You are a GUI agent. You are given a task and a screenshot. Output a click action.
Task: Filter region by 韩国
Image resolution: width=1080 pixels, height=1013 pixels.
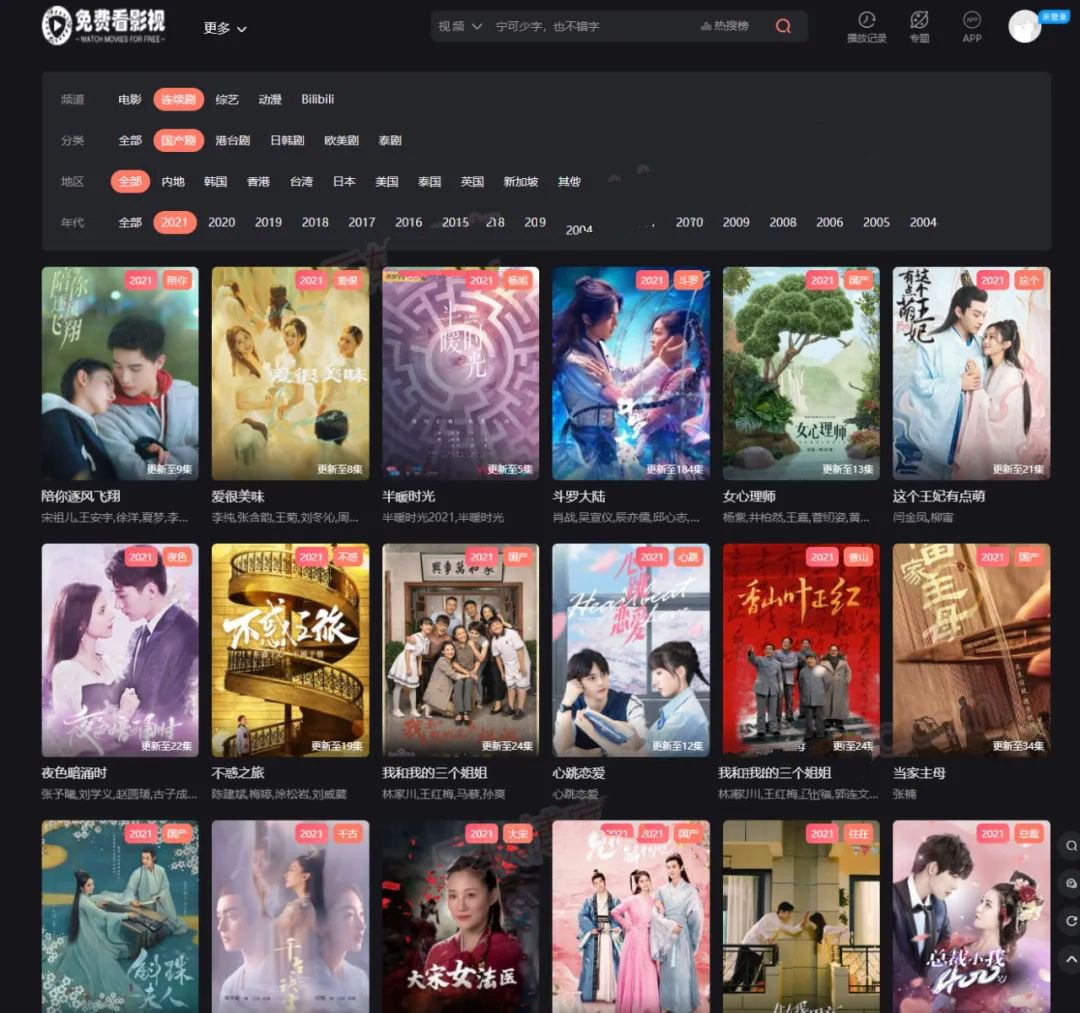click(x=216, y=182)
